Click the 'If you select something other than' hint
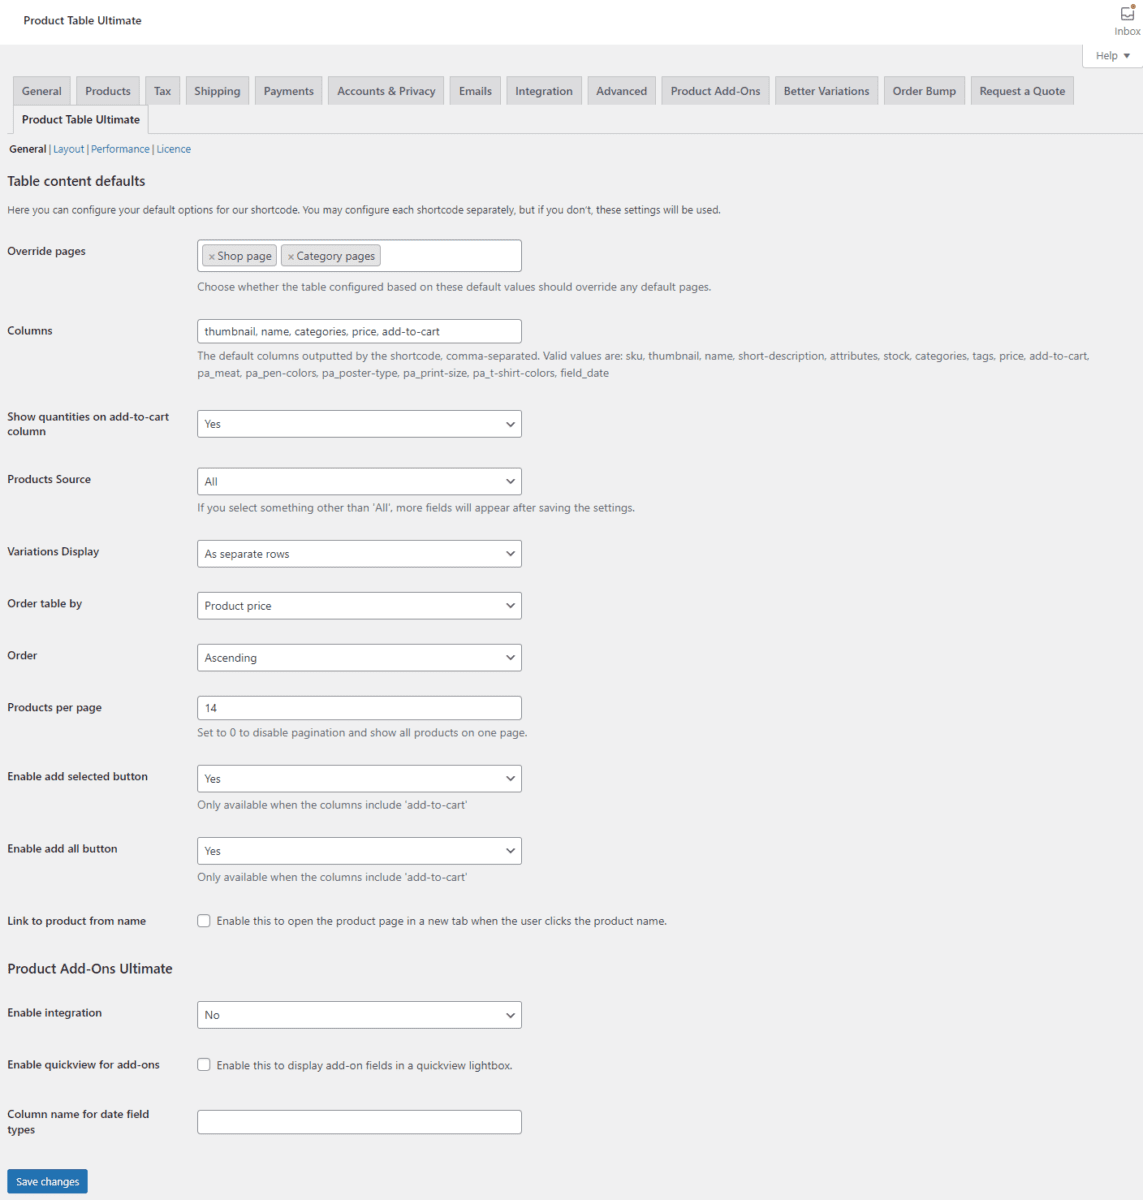 pos(416,508)
